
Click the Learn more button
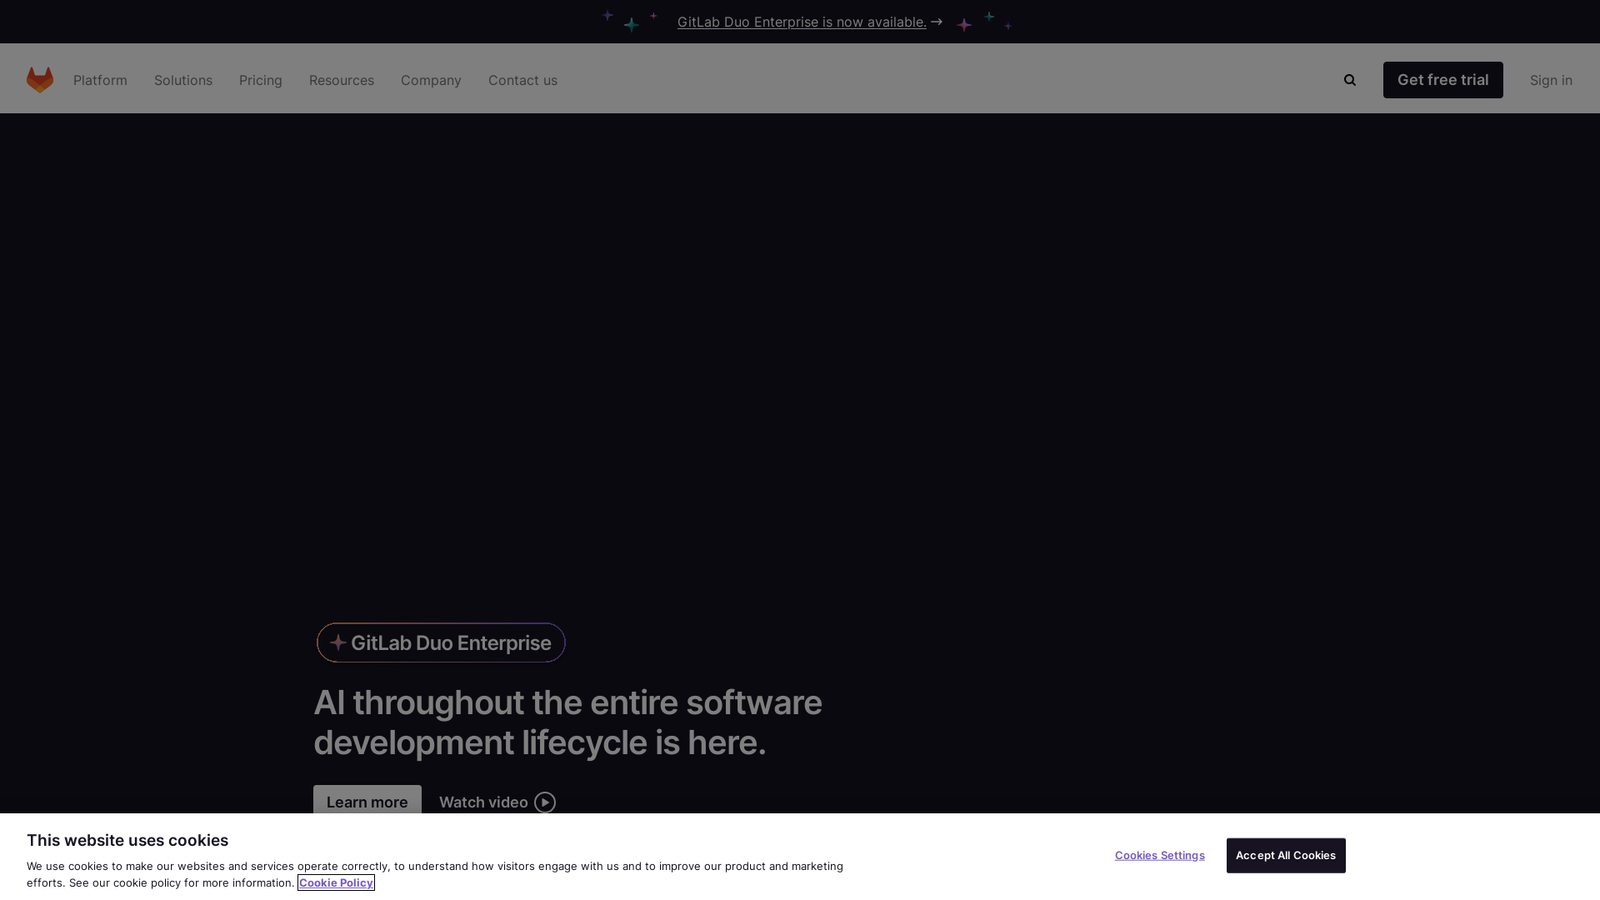367,801
